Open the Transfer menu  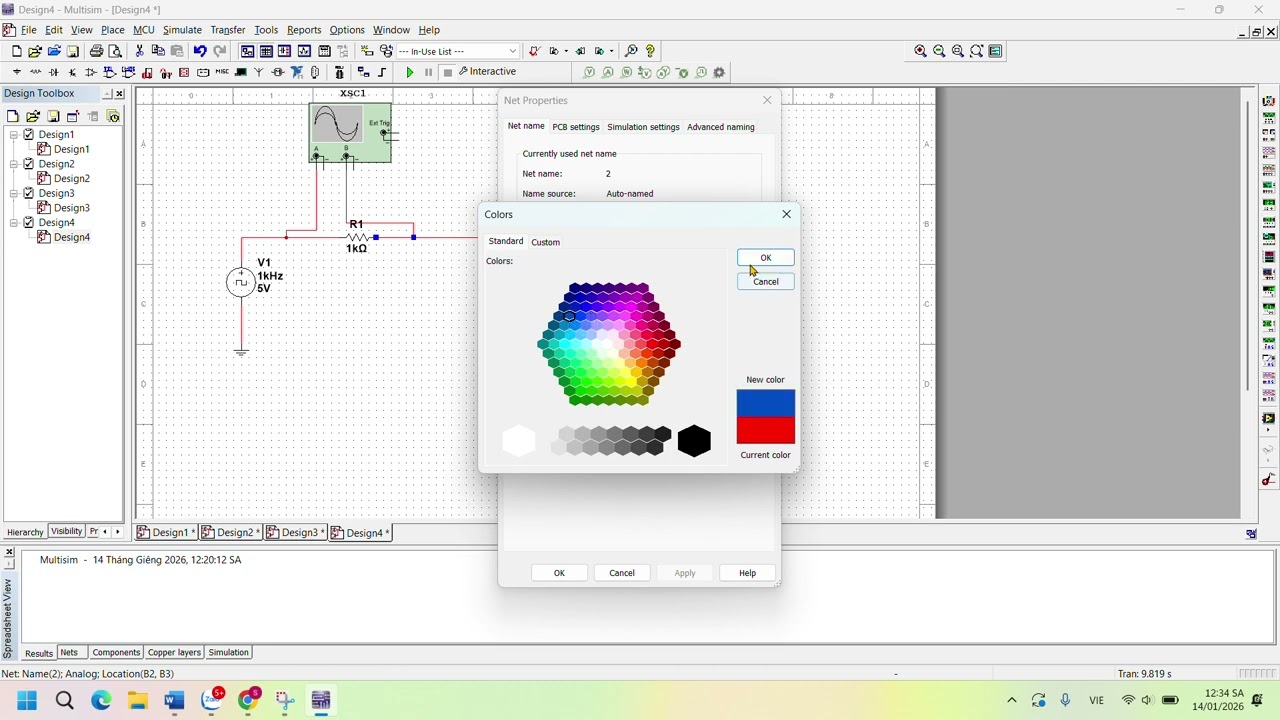pos(228,30)
